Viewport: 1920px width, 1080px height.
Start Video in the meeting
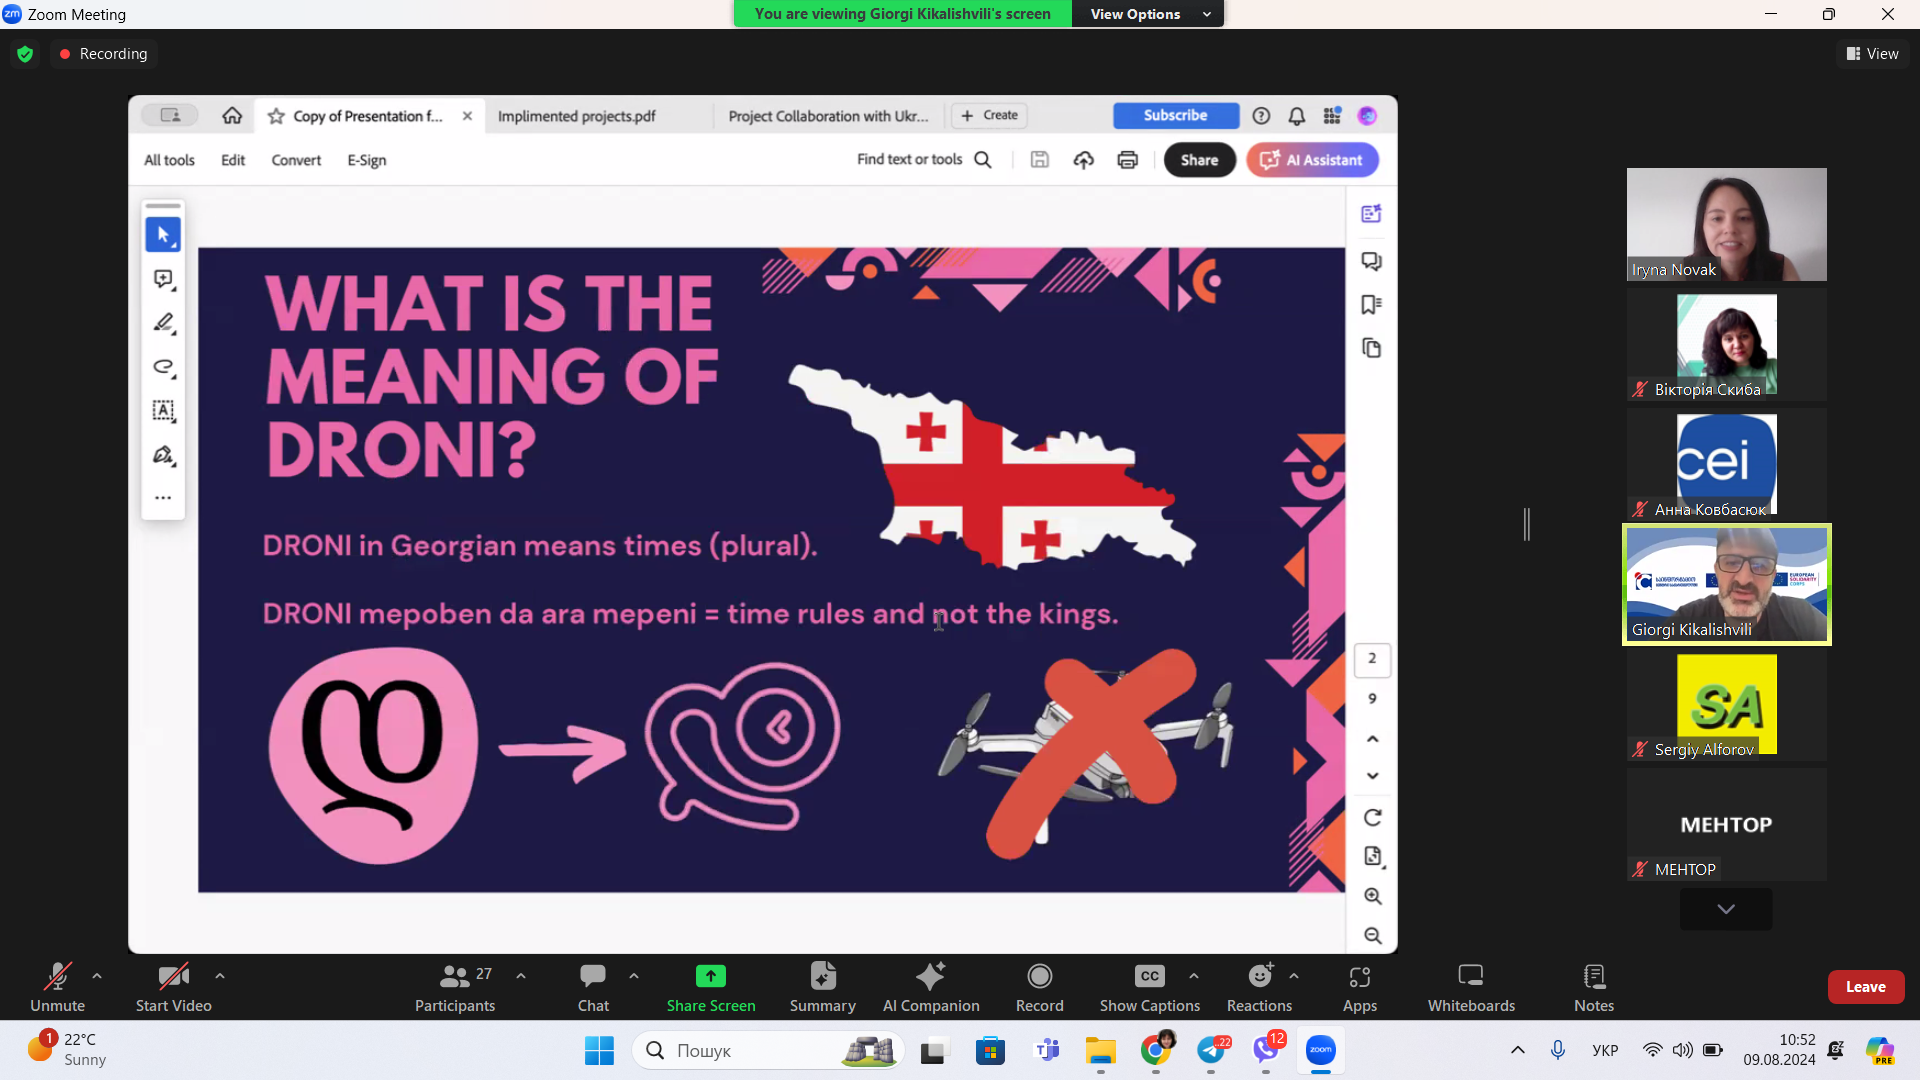(173, 986)
